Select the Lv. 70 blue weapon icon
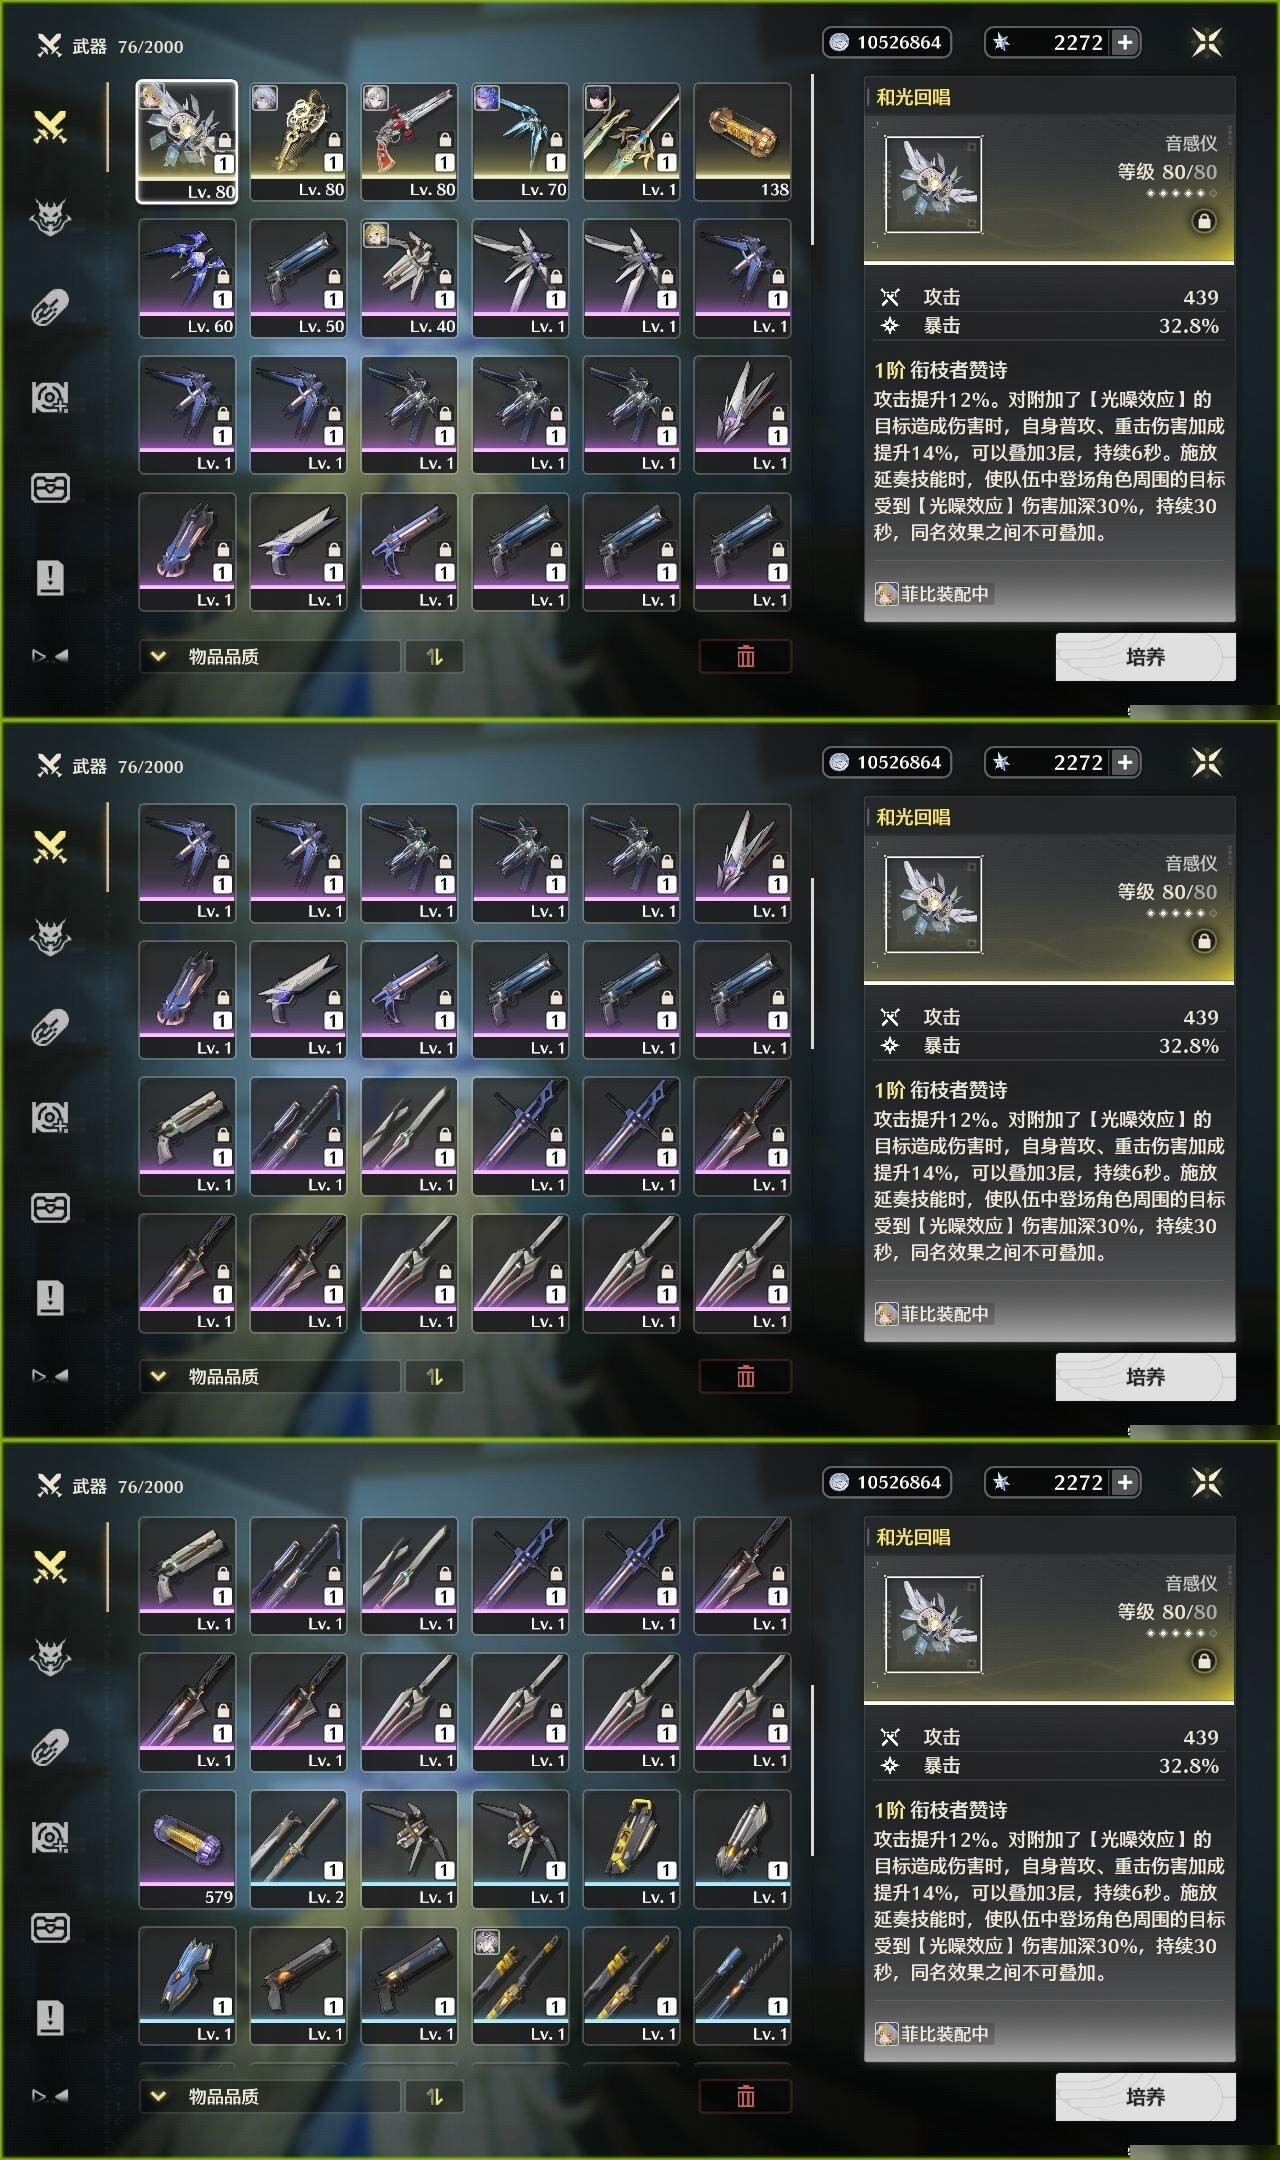1280x2160 pixels. click(x=520, y=141)
